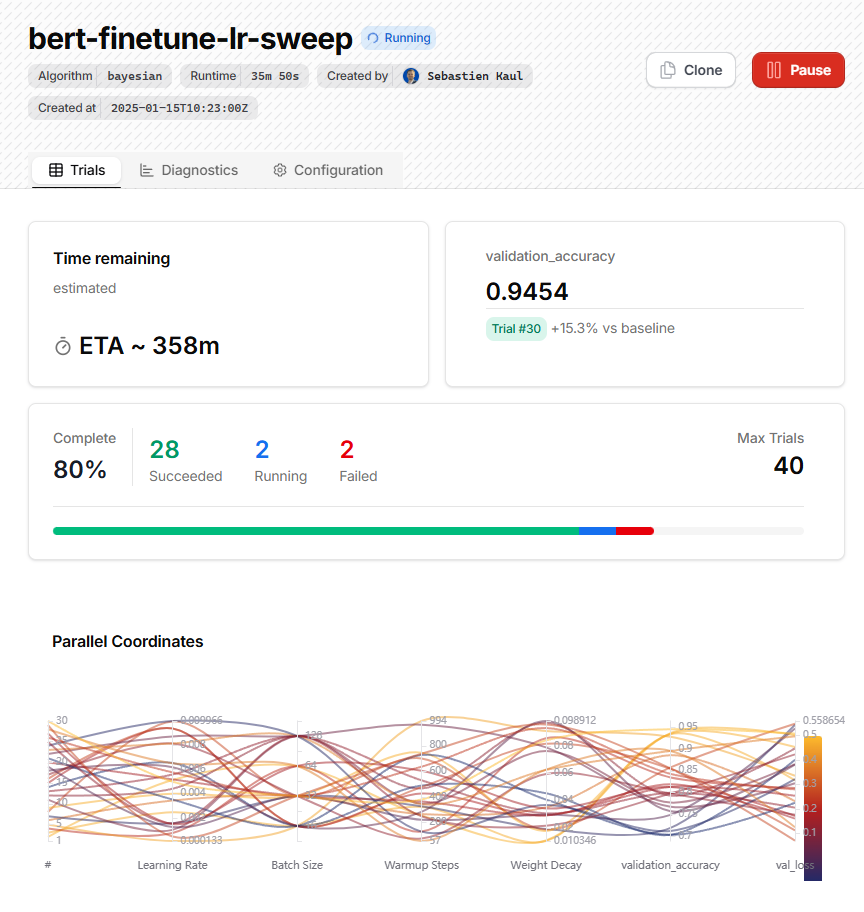The width and height of the screenshot is (864, 912).
Task: Click the bayesian algorithm tag
Action: click(x=134, y=76)
